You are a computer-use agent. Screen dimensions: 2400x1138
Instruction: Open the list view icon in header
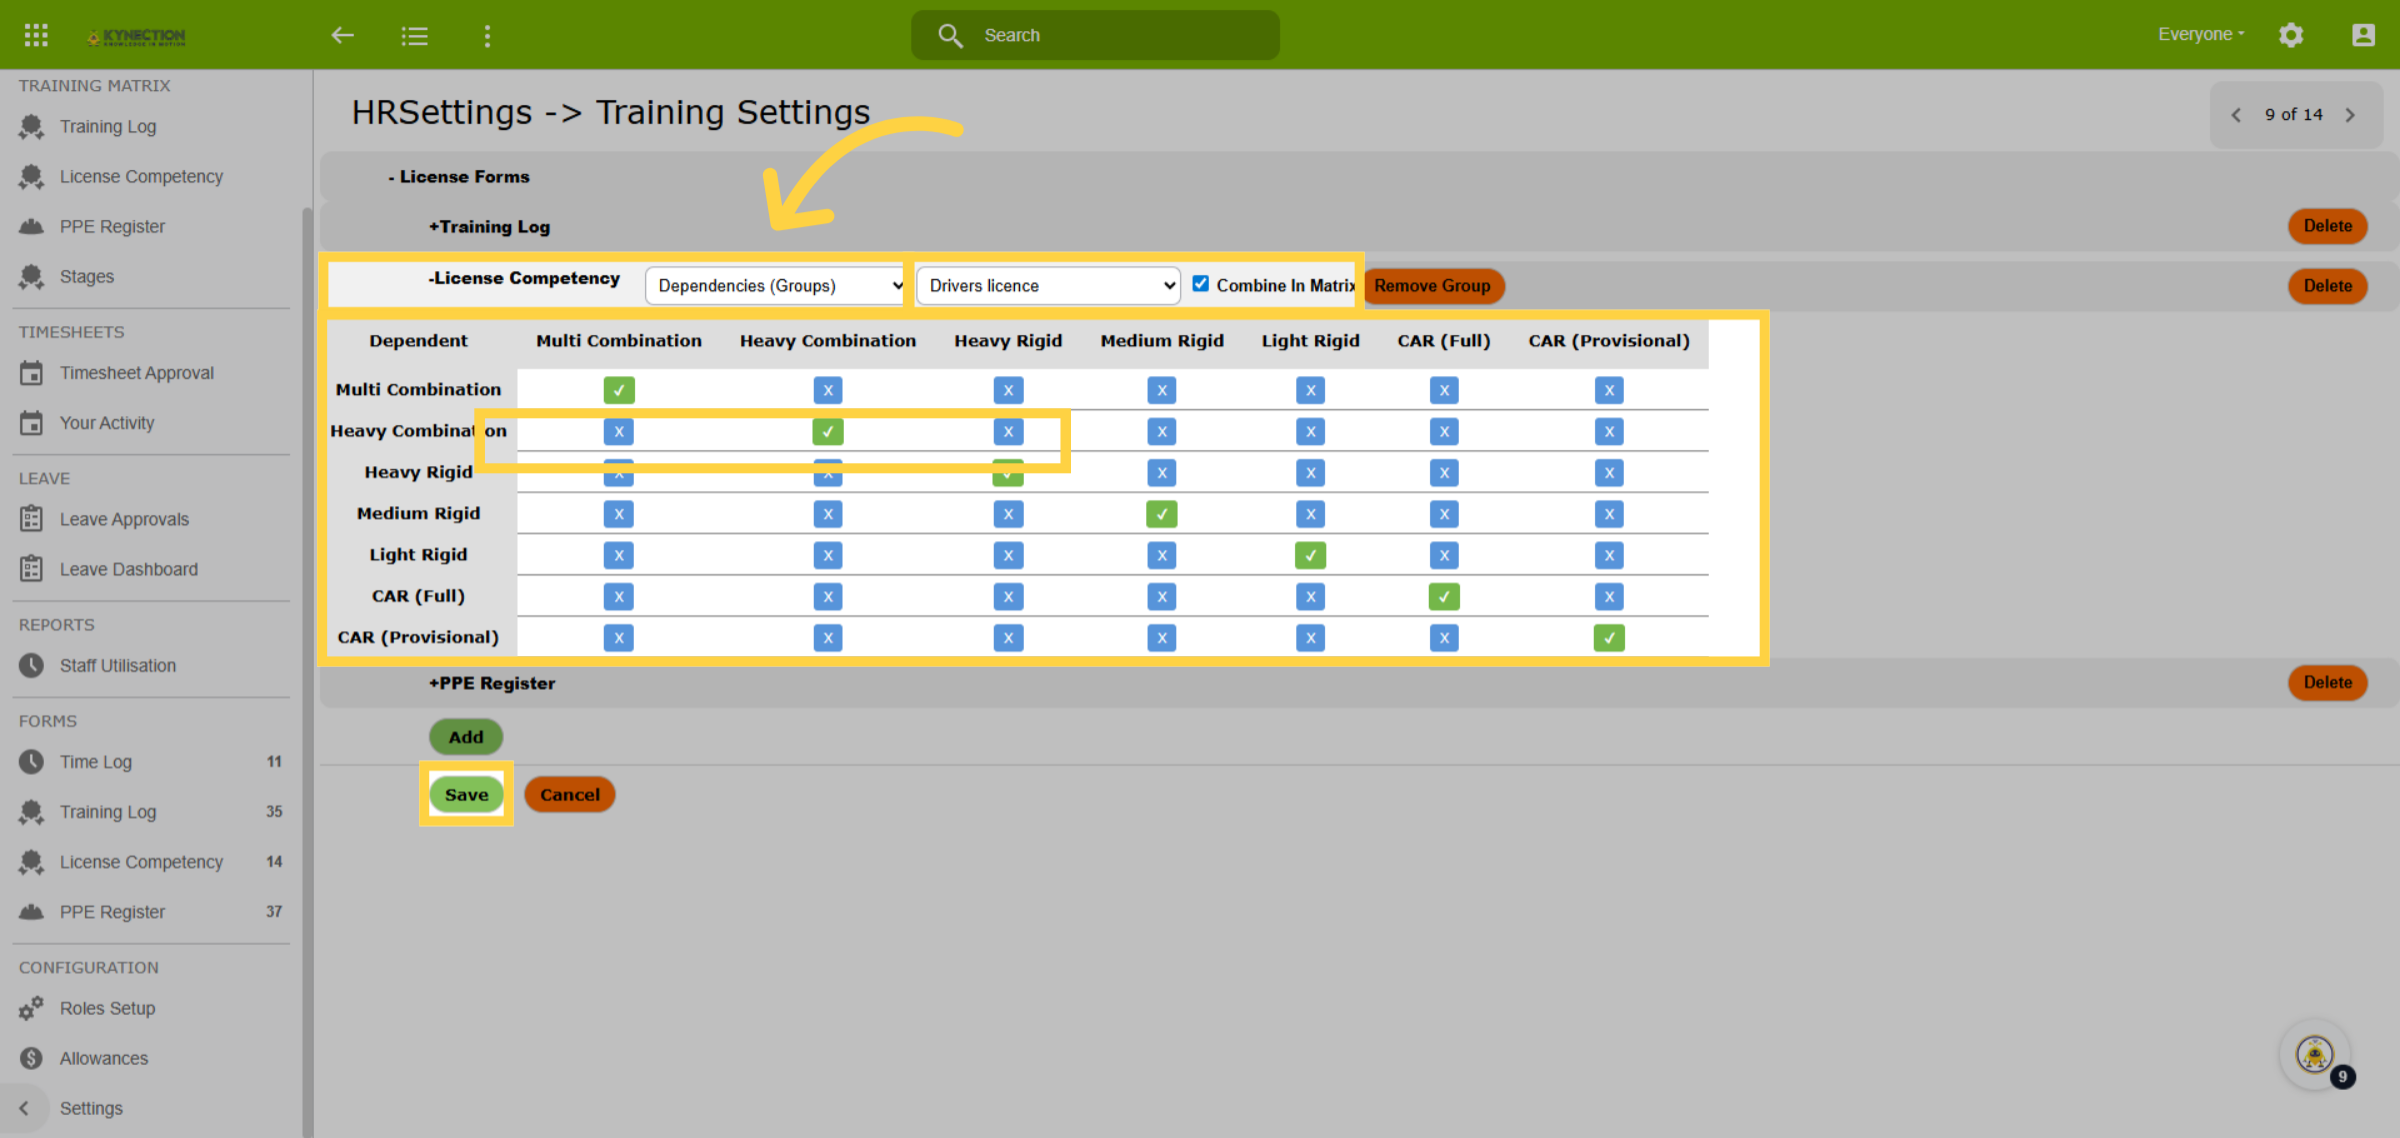(x=415, y=36)
